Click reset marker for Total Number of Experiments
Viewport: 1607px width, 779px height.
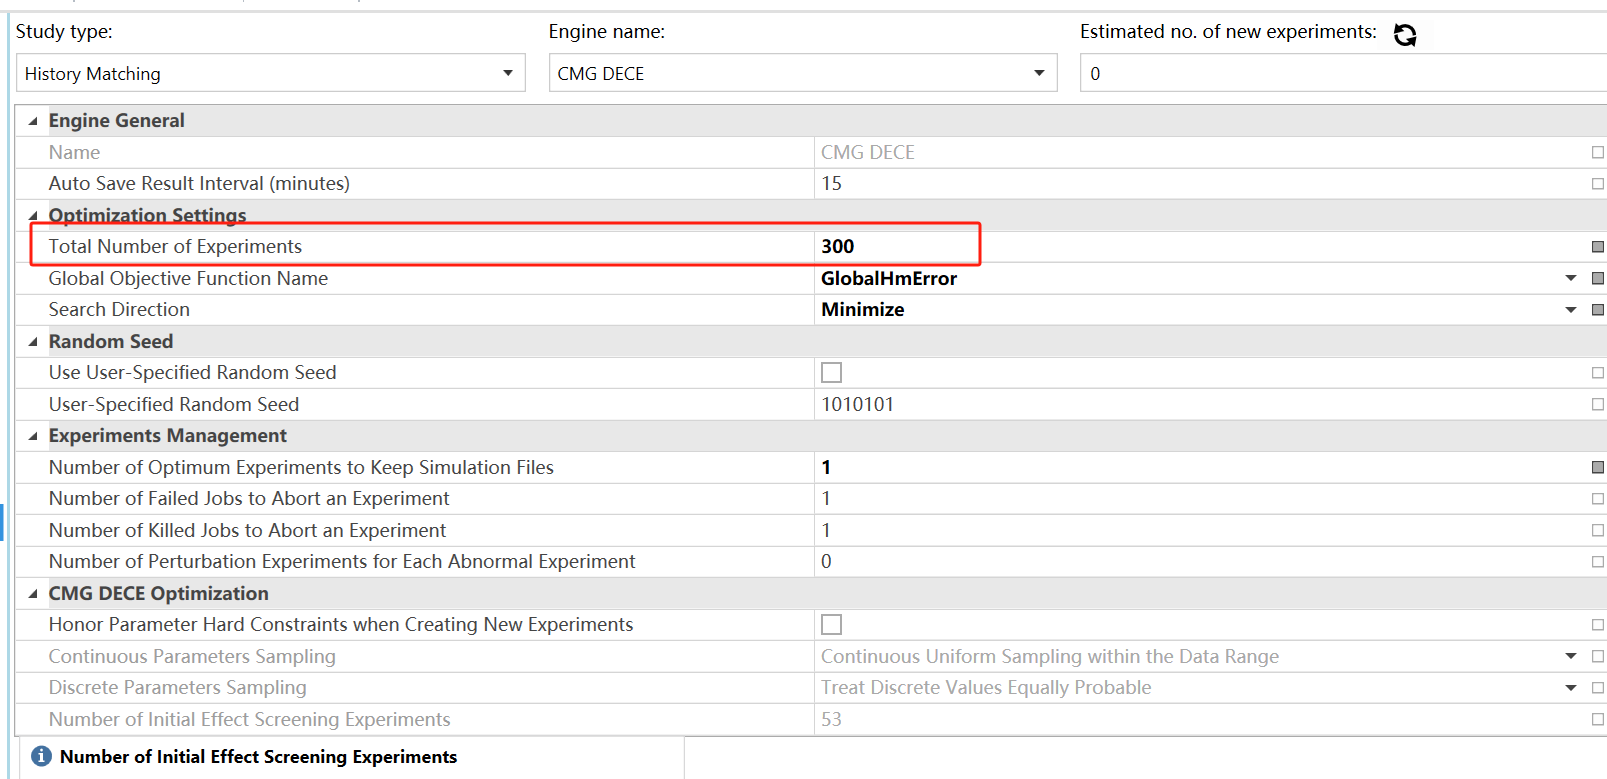pos(1597,247)
